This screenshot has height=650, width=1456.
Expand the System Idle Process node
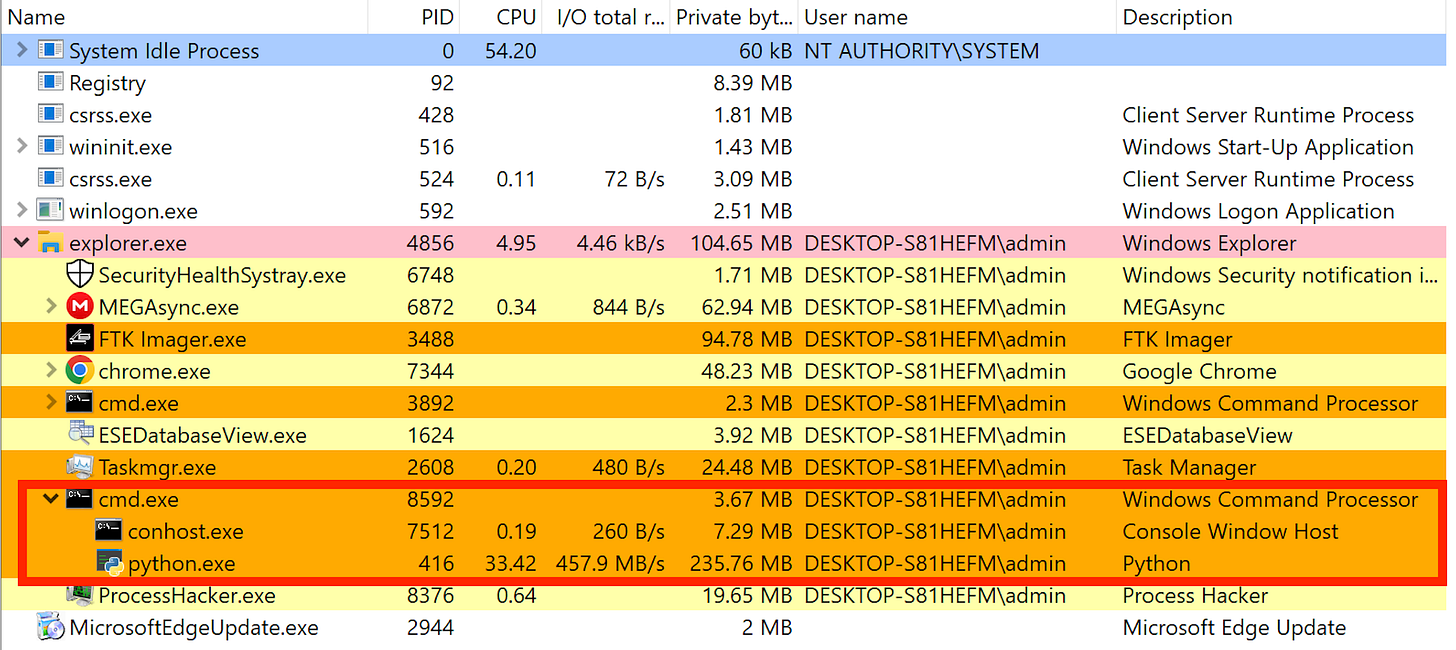[21, 51]
